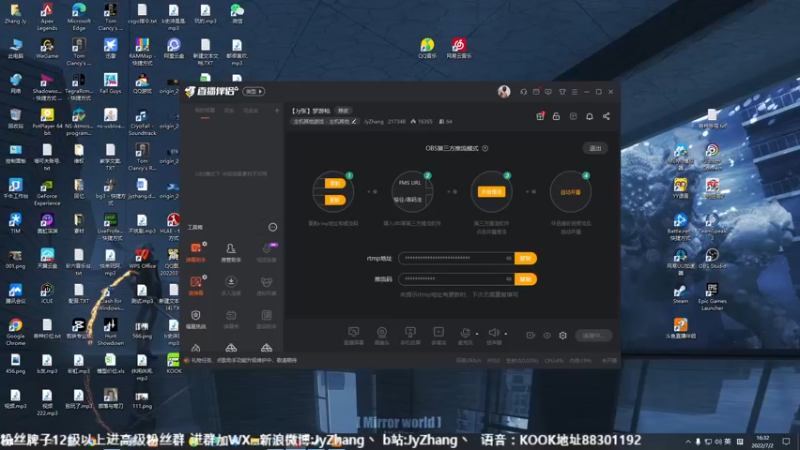Click the phone screen cast icon

tap(410, 335)
